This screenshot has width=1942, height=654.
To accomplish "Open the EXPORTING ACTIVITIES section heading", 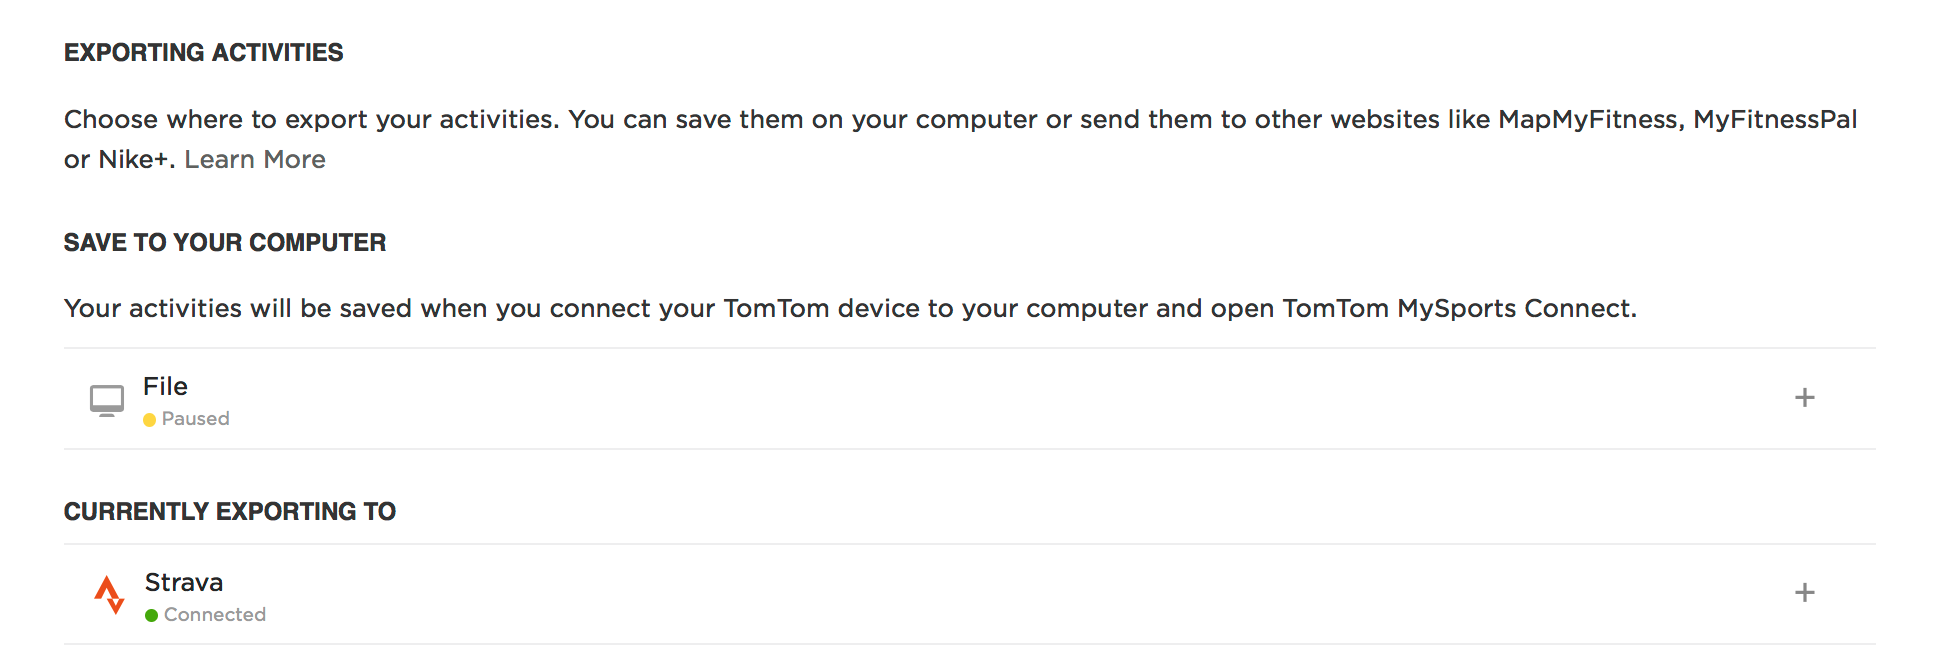I will tap(203, 52).
